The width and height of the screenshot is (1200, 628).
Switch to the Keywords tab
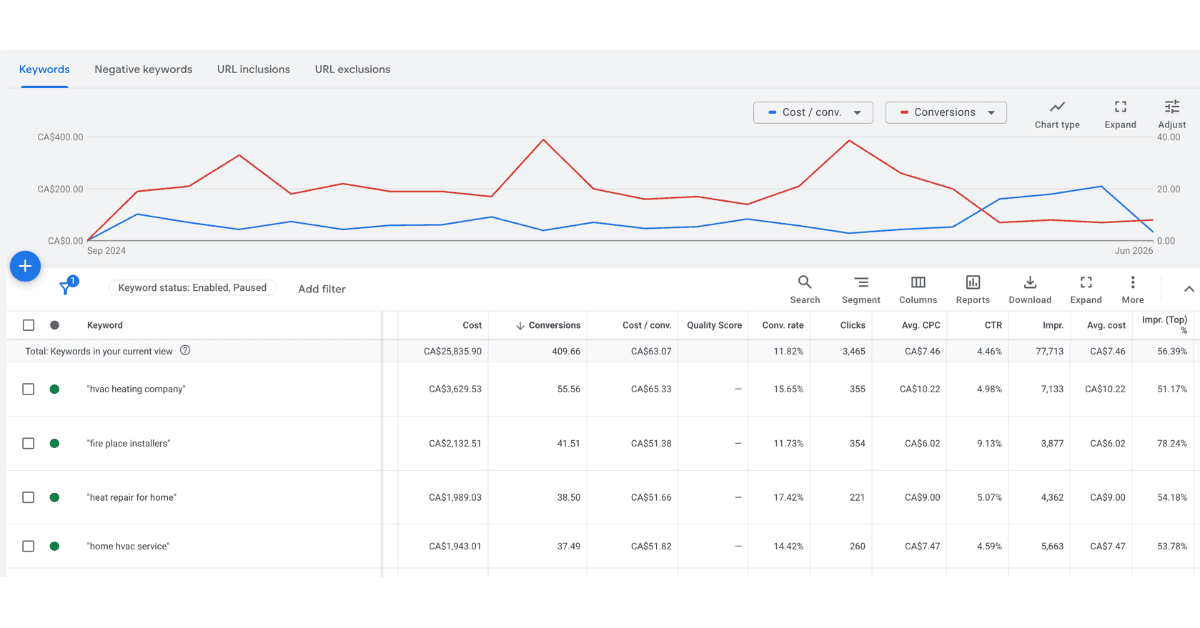click(44, 69)
